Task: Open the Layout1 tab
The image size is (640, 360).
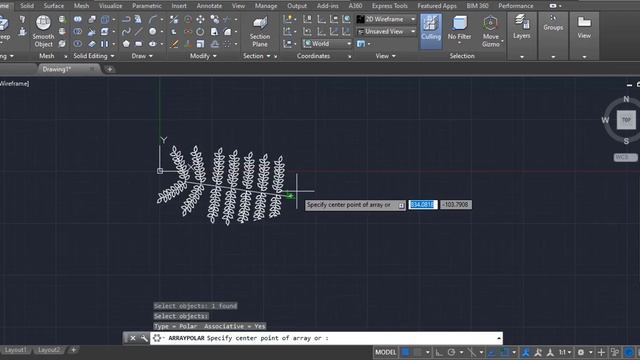Action: 15,350
